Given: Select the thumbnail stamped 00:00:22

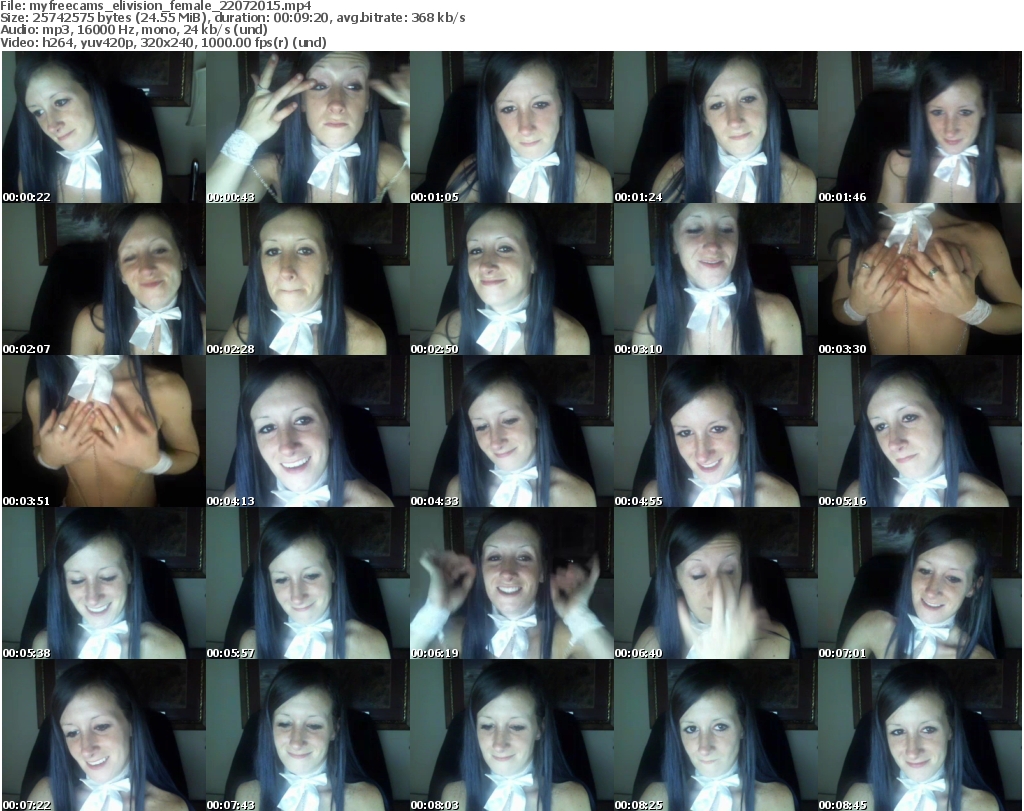Looking at the screenshot, I should 104,127.
